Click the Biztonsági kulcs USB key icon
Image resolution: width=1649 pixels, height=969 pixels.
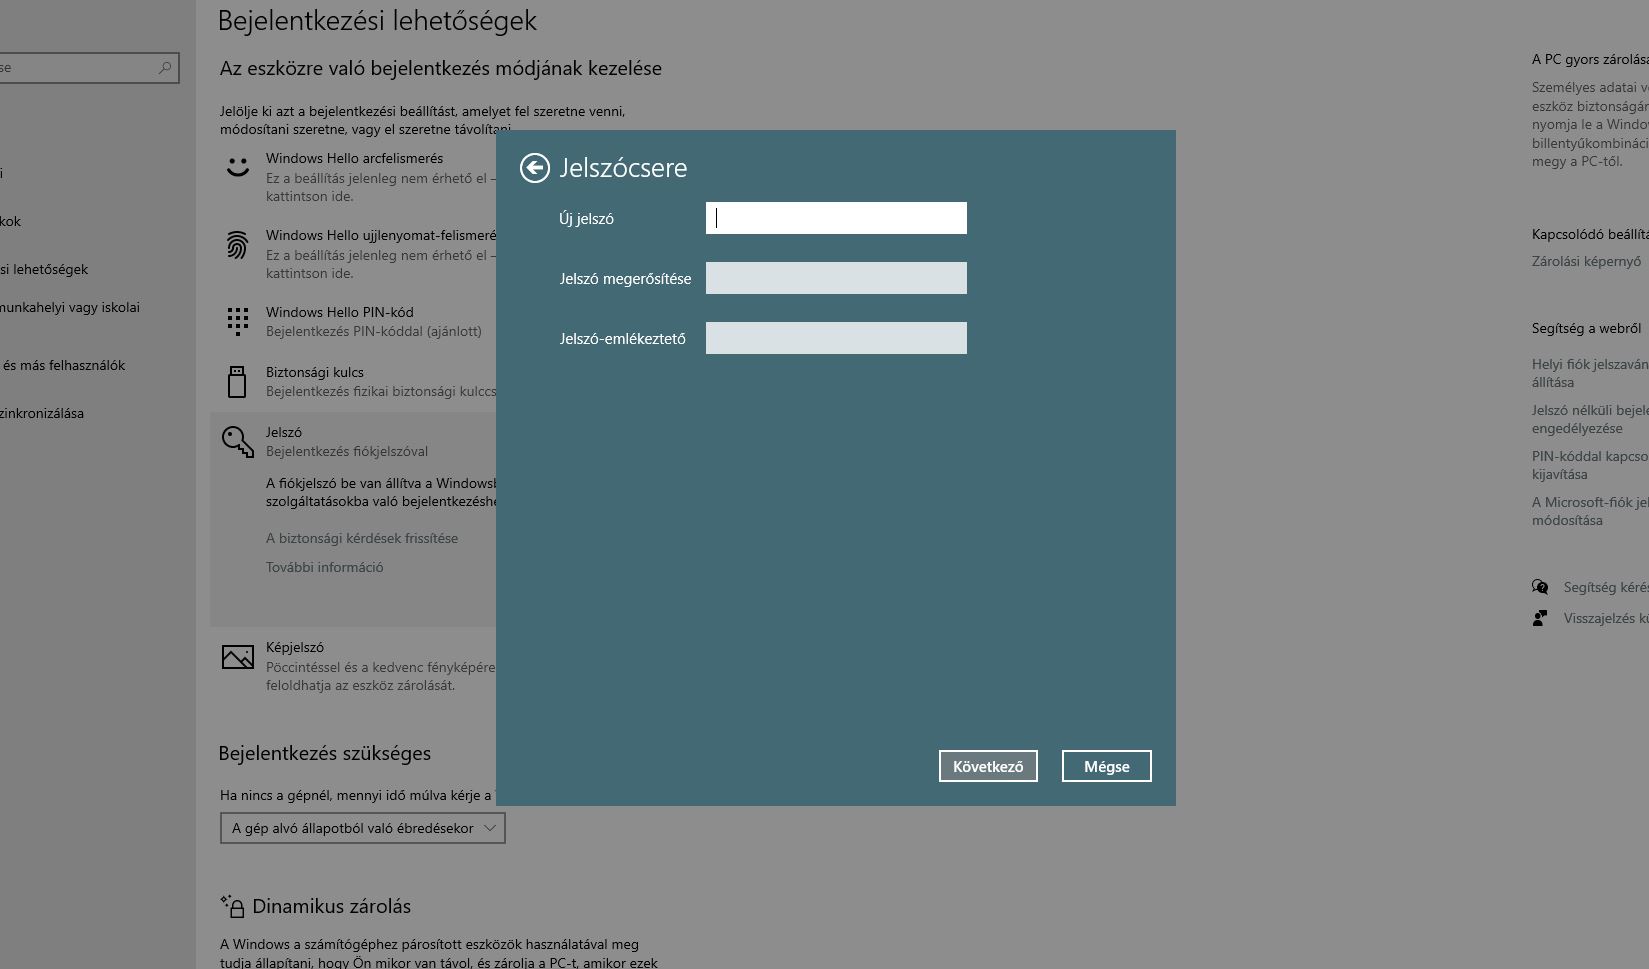coord(238,381)
